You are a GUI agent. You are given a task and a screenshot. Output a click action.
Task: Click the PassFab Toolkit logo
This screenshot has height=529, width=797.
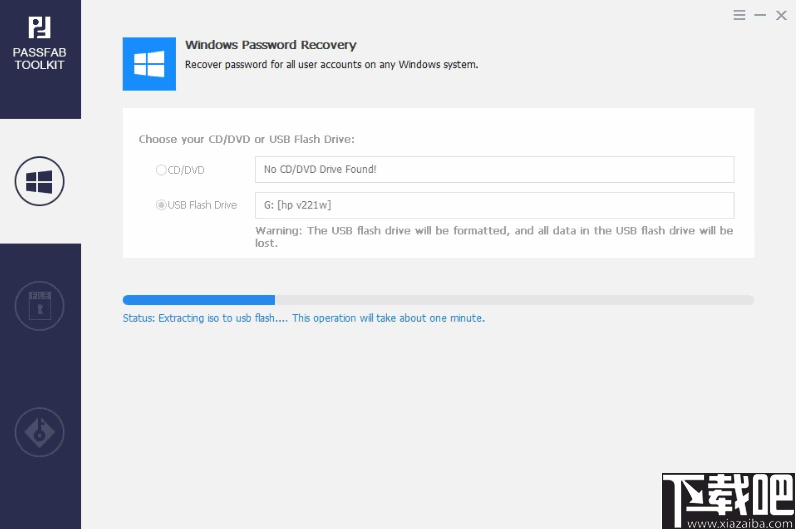click(x=40, y=44)
